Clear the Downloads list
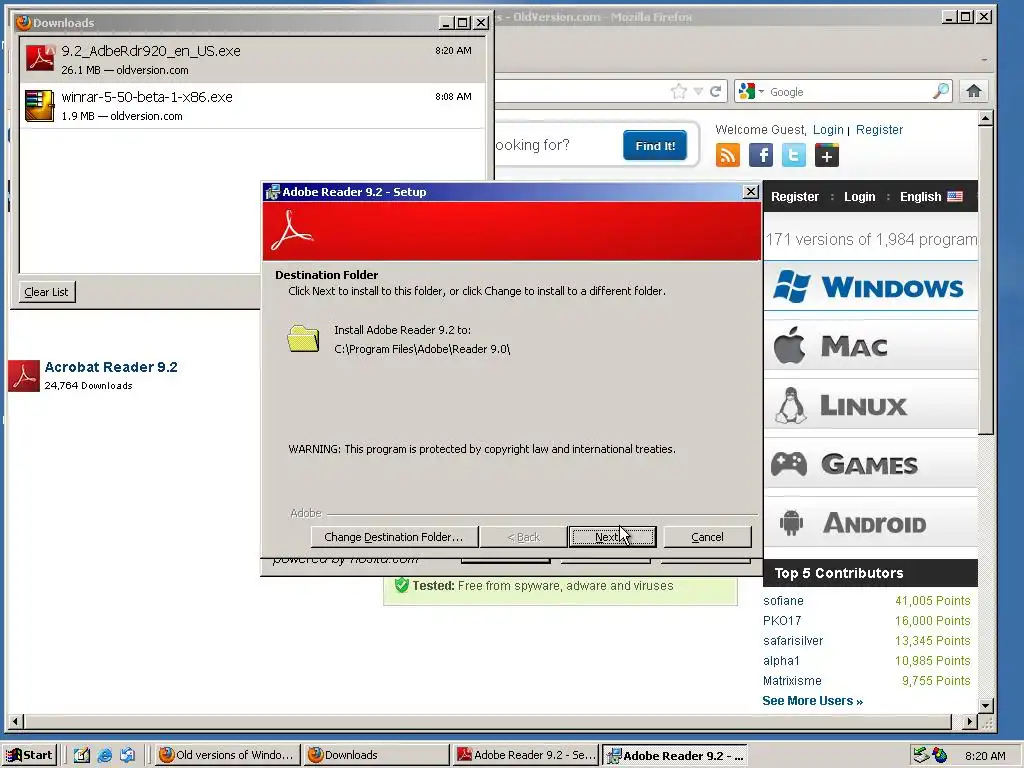This screenshot has height=768, width=1024. pyautogui.click(x=46, y=292)
